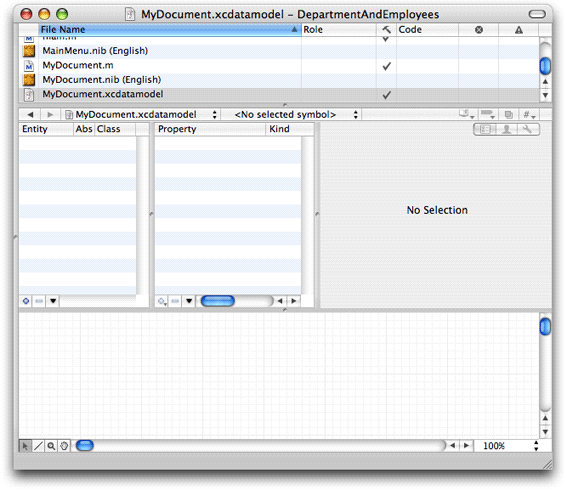Add a new entity with plus button

coord(26,301)
